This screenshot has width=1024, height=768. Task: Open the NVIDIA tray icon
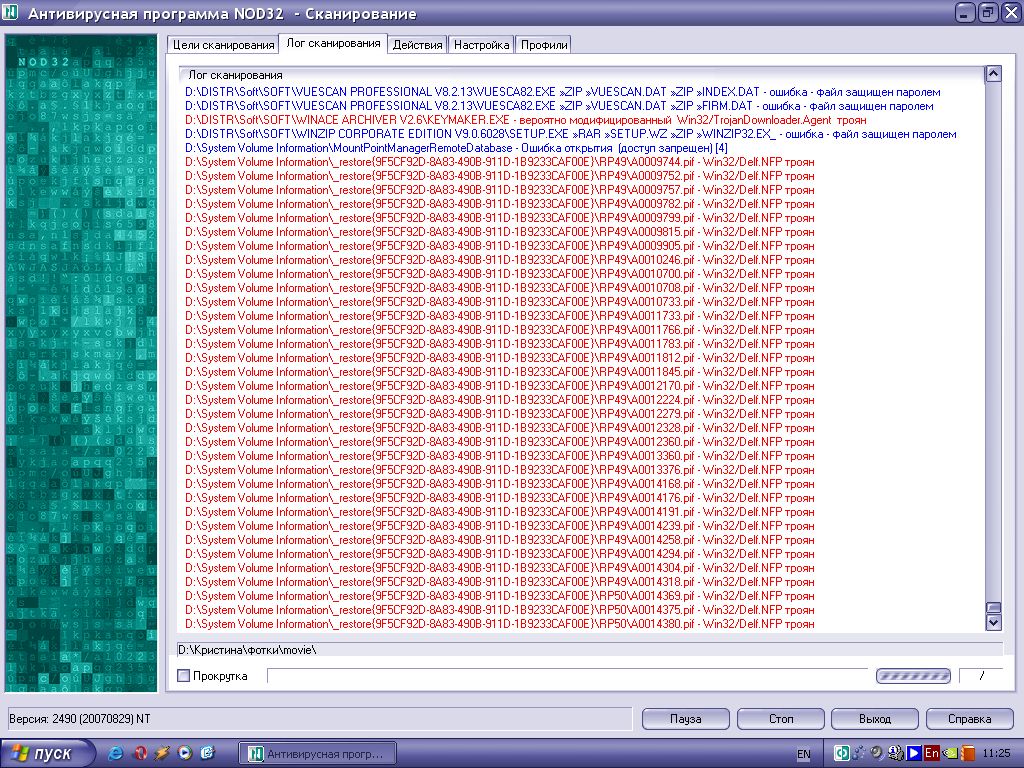click(x=950, y=753)
